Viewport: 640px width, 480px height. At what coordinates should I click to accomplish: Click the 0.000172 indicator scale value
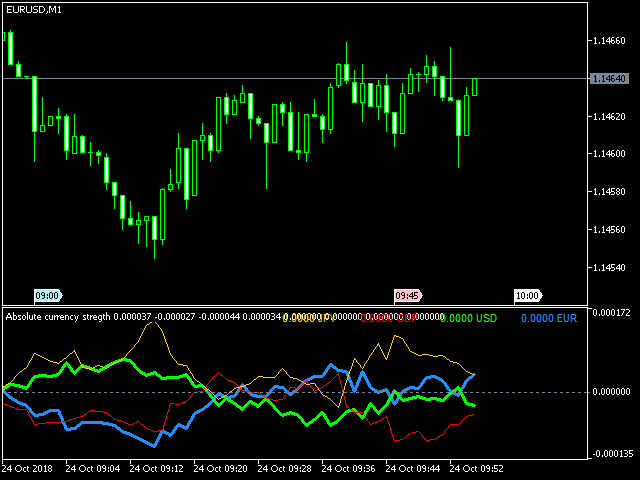pyautogui.click(x=610, y=313)
